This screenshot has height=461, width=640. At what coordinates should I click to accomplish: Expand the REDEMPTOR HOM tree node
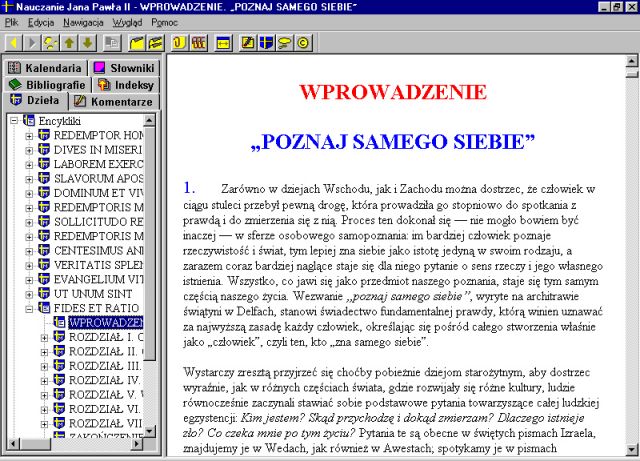click(x=29, y=136)
